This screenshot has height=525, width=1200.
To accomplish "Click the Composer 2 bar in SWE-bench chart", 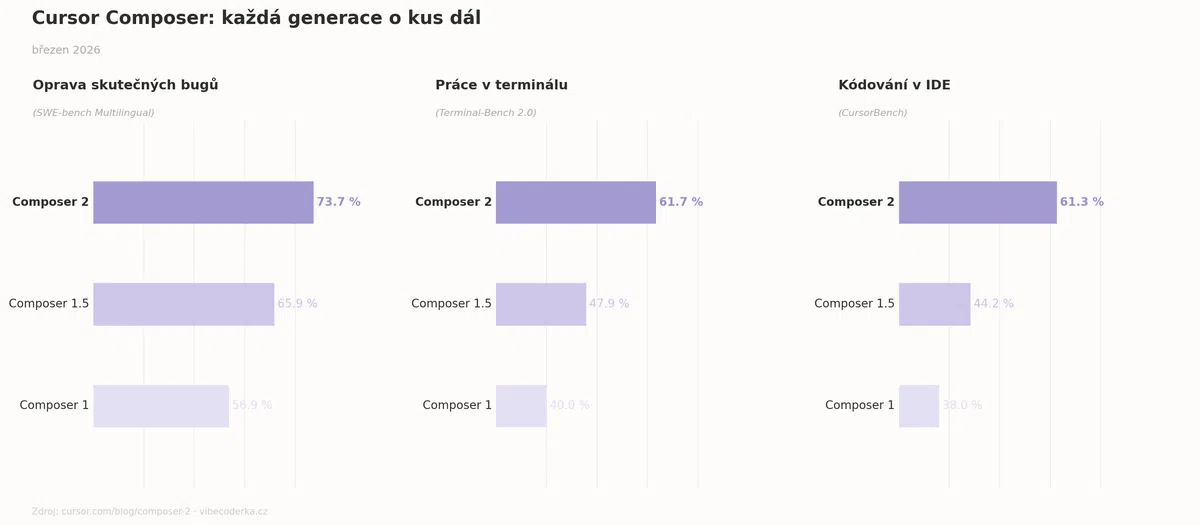I will point(203,202).
